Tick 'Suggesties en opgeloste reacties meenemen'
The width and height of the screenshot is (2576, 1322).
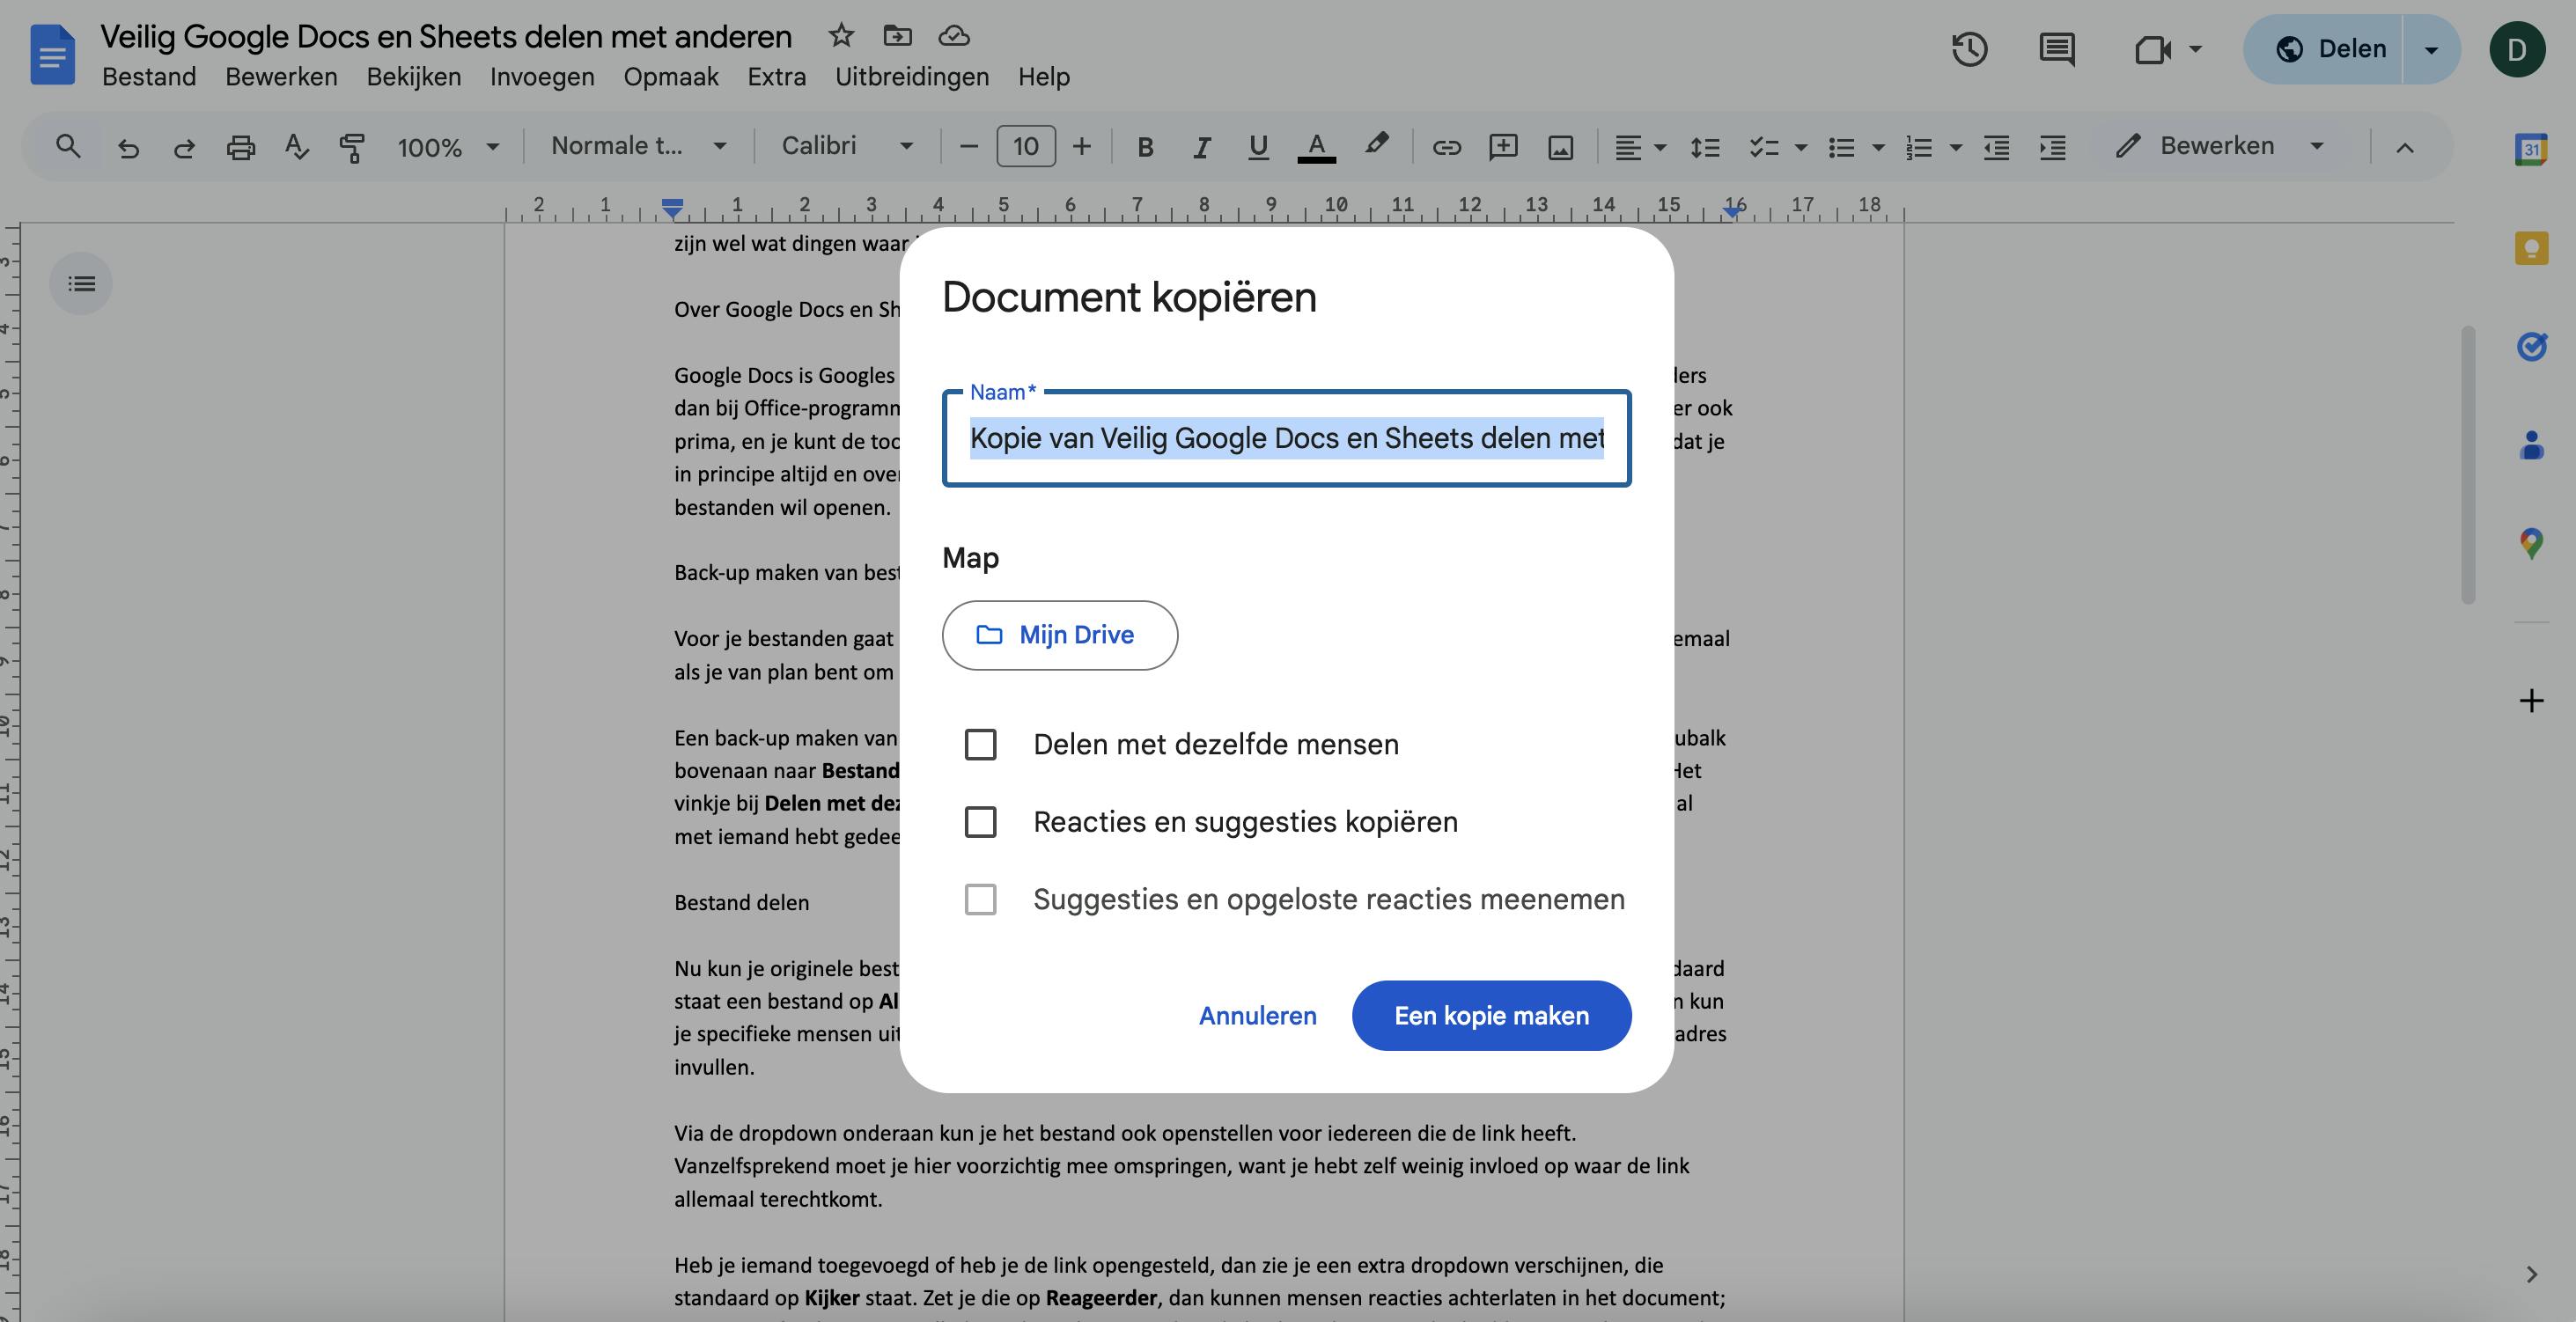[980, 899]
